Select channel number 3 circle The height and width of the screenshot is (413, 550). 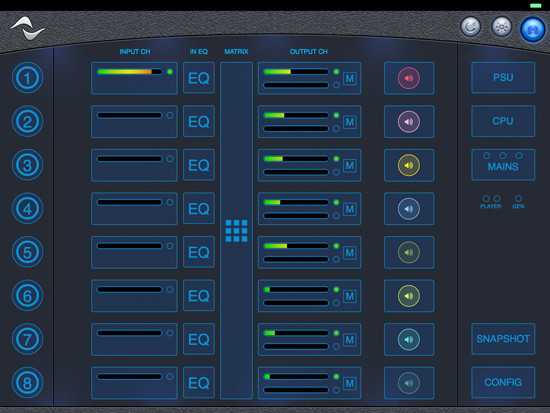(27, 165)
